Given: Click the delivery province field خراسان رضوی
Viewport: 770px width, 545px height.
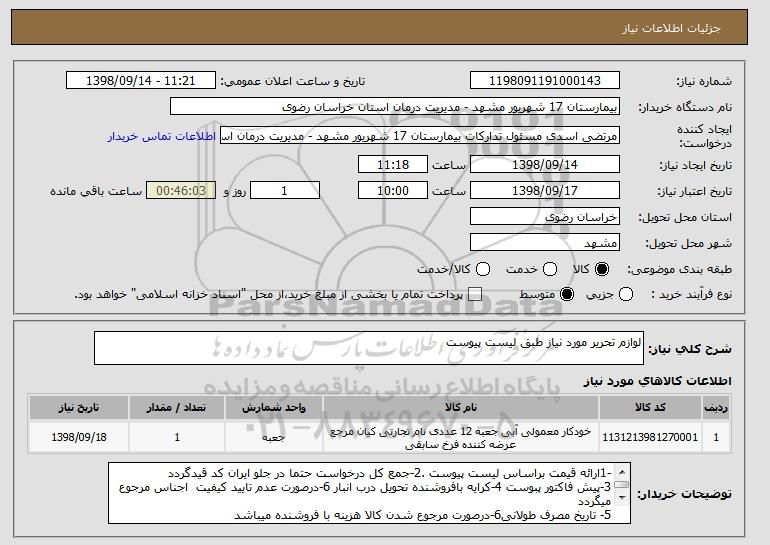Looking at the screenshot, I should coord(545,217).
